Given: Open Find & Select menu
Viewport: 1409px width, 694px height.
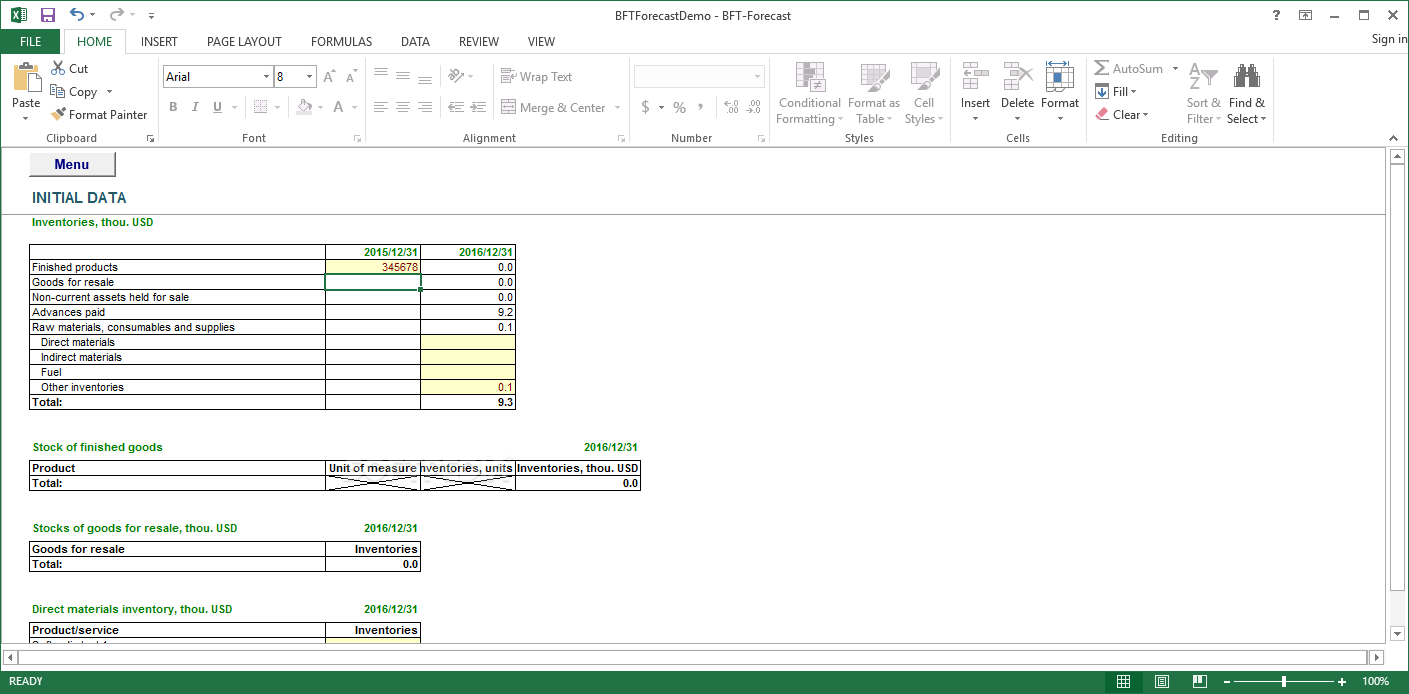Looking at the screenshot, I should (x=1247, y=93).
